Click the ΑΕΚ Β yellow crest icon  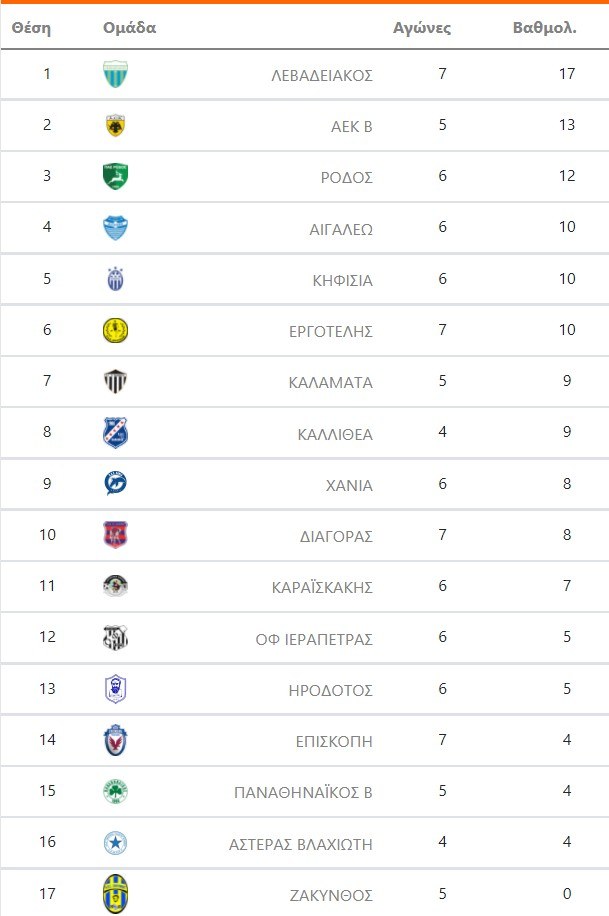[x=115, y=126]
